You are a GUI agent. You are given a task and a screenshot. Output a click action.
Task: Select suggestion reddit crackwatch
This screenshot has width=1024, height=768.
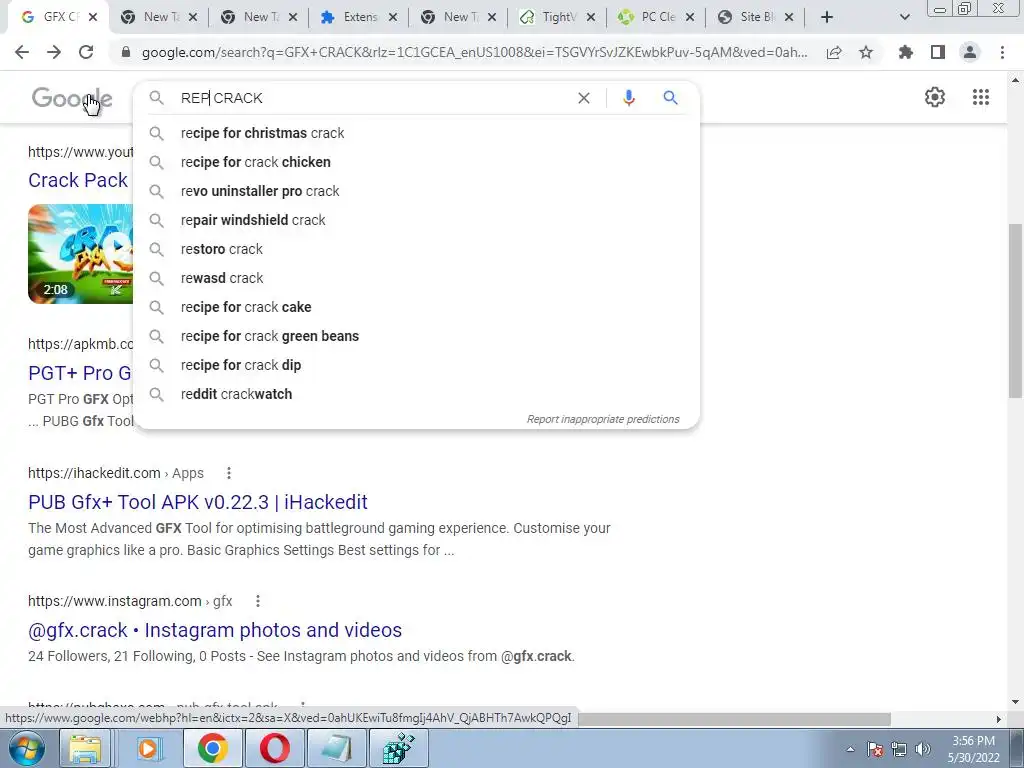[417, 394]
